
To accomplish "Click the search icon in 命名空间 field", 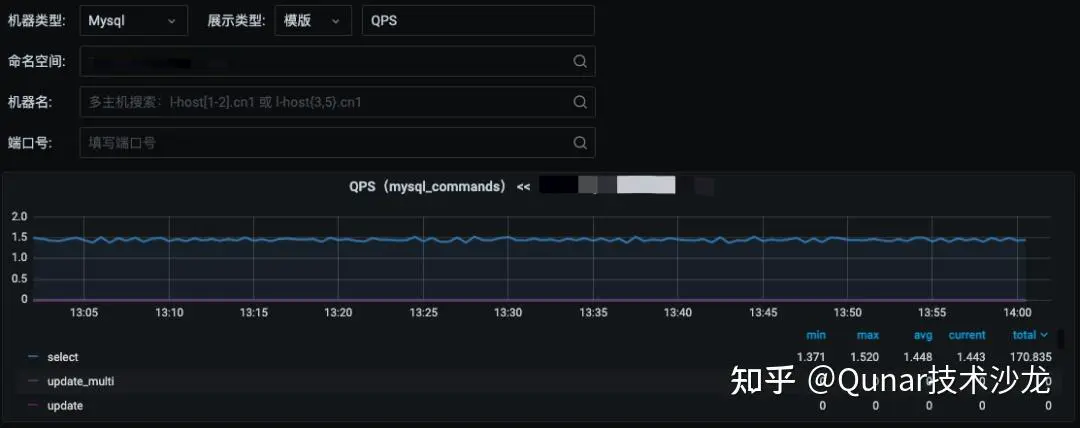I will click(x=579, y=61).
